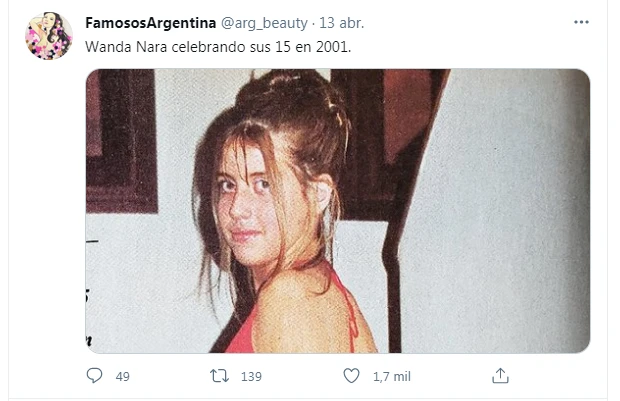Visit the FamososArgentina display name link

pos(151,23)
